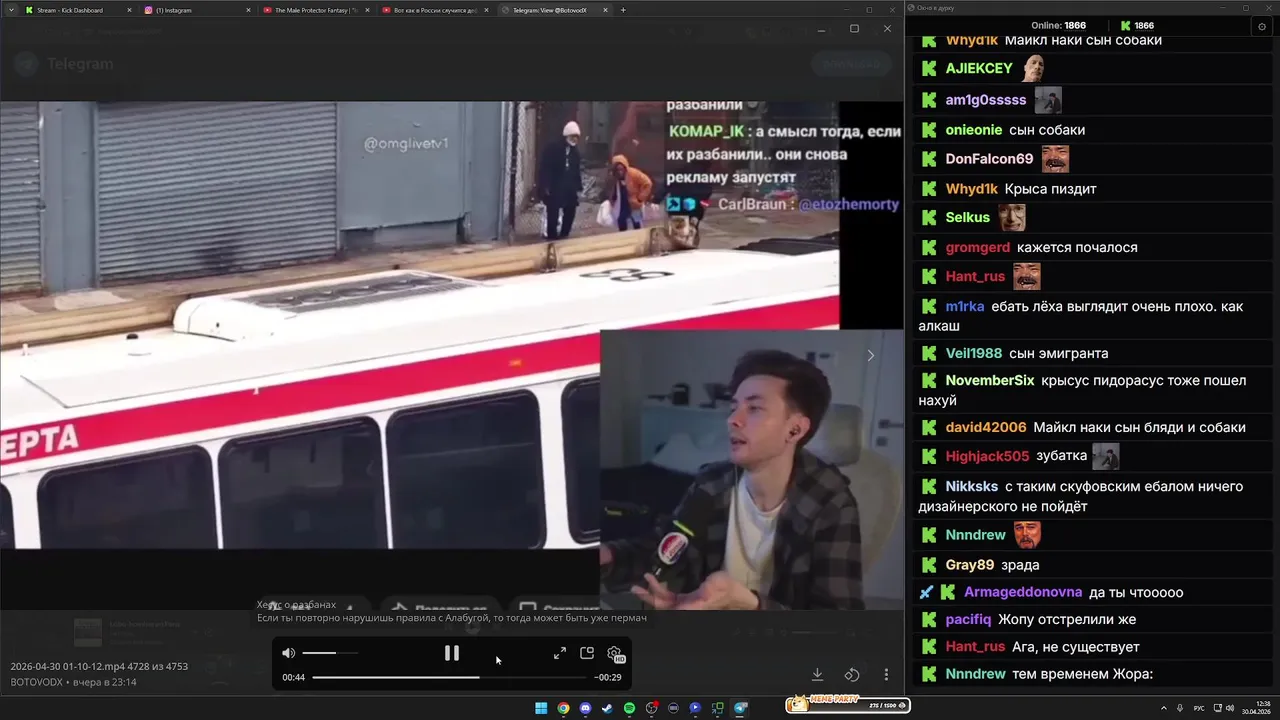Open Windows Start menu
1280x720 pixels.
point(541,708)
